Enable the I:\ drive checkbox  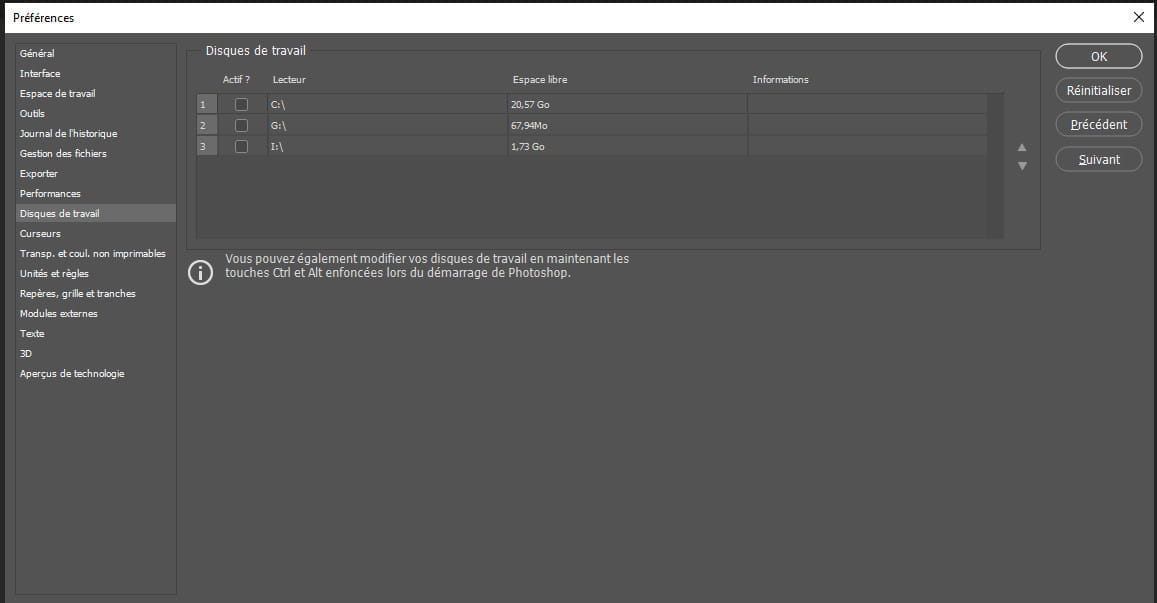pos(241,147)
